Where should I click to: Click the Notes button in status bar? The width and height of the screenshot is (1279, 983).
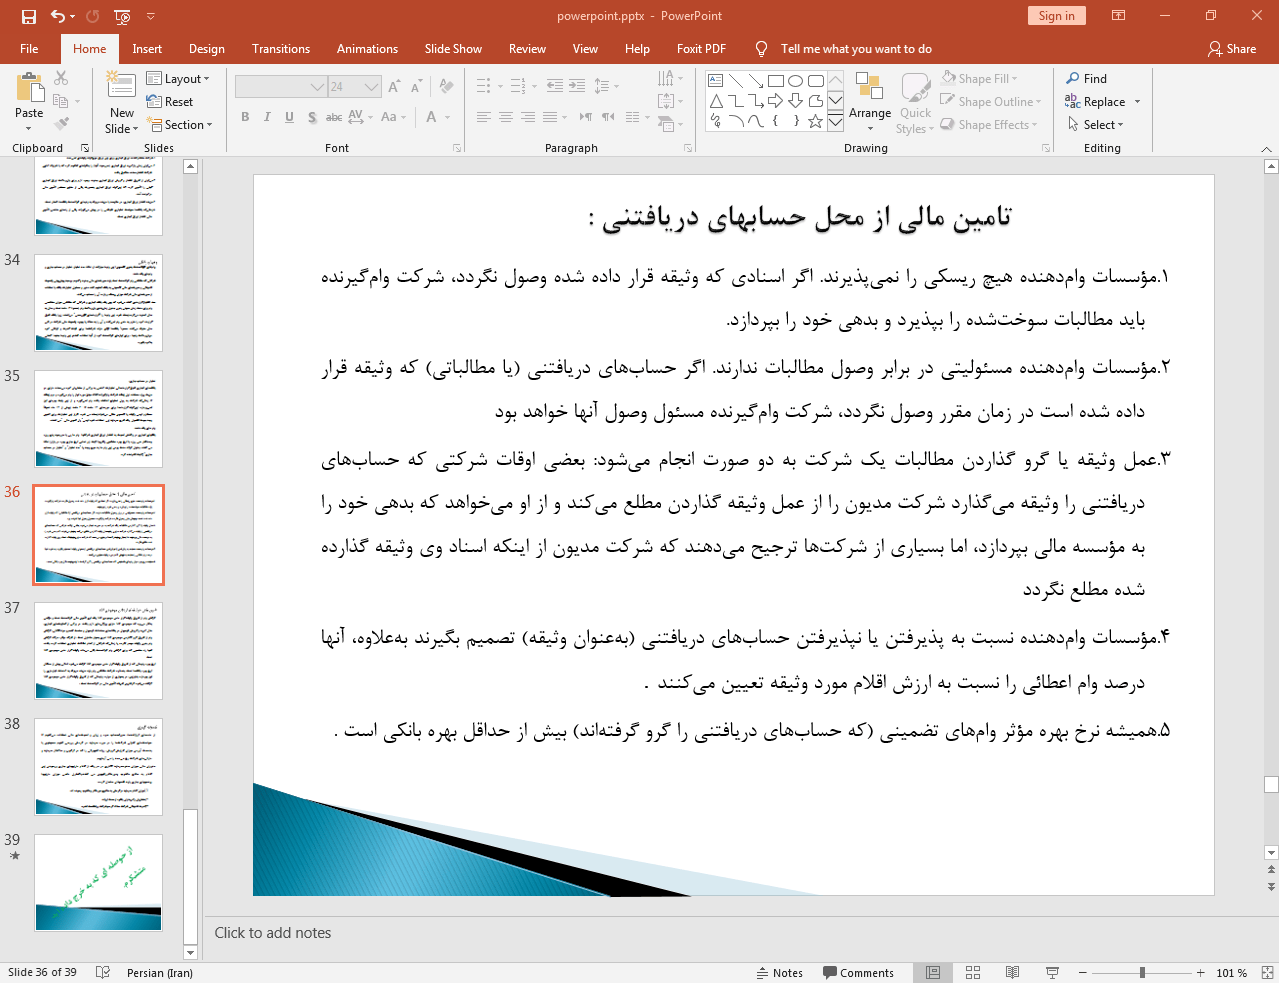coord(780,972)
